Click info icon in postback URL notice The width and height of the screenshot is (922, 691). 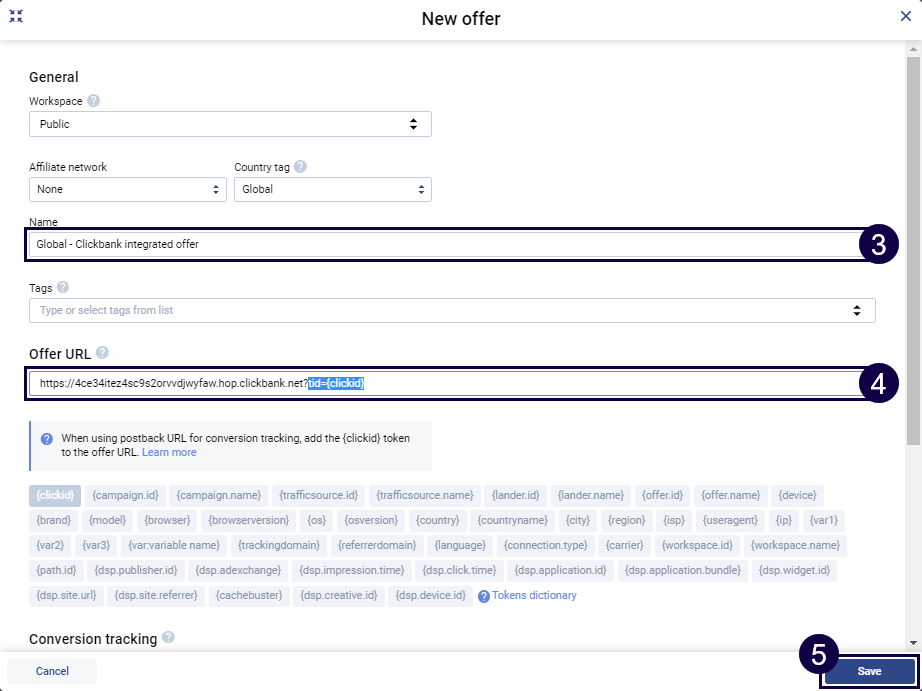47,439
